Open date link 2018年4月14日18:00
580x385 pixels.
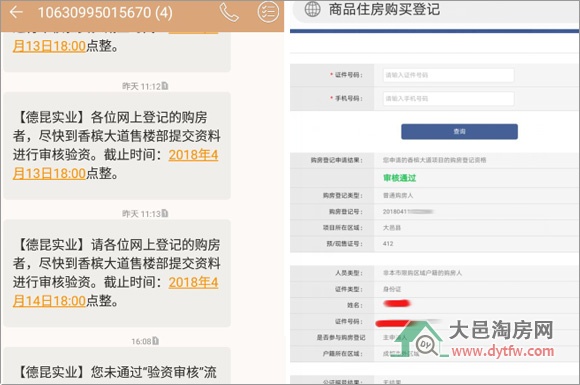(115, 291)
